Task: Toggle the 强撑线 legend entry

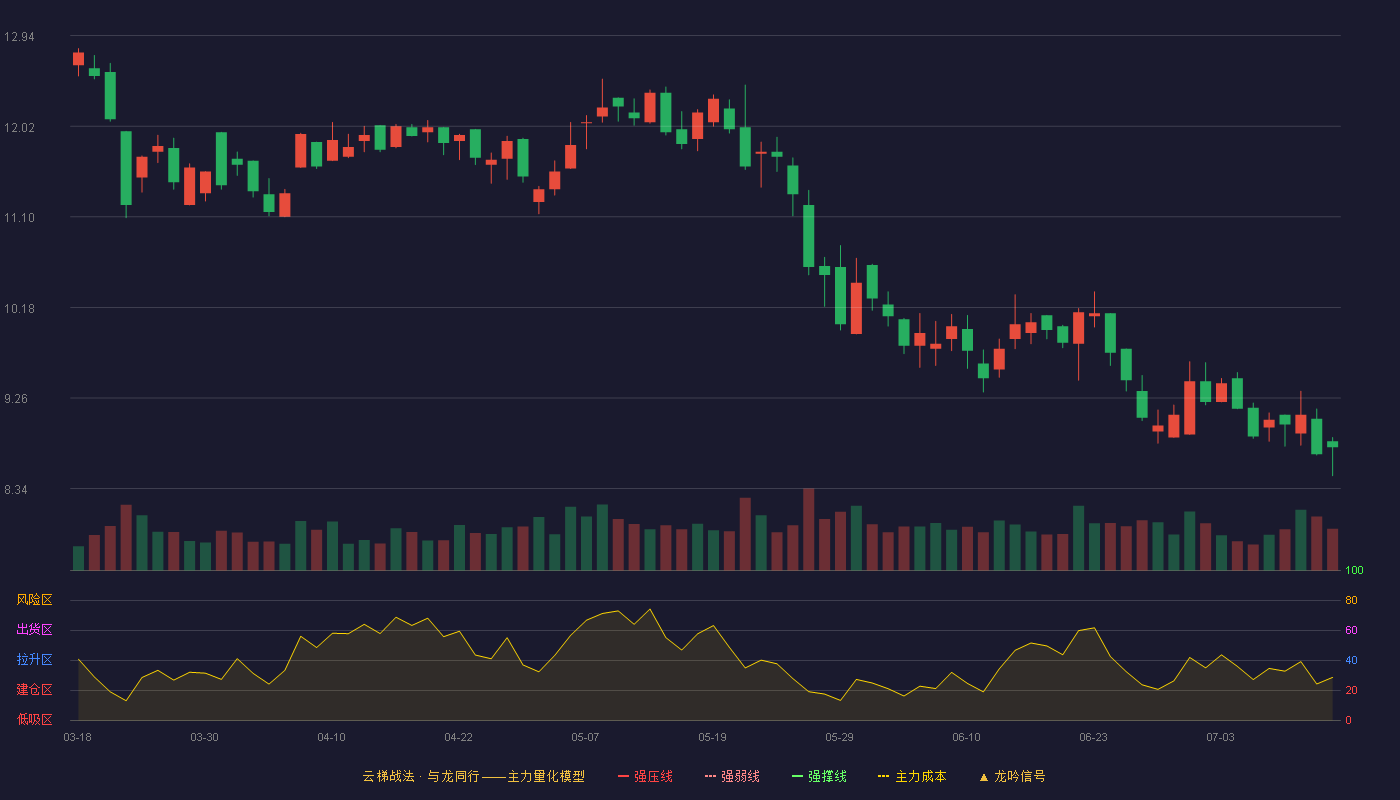Action: click(x=819, y=776)
